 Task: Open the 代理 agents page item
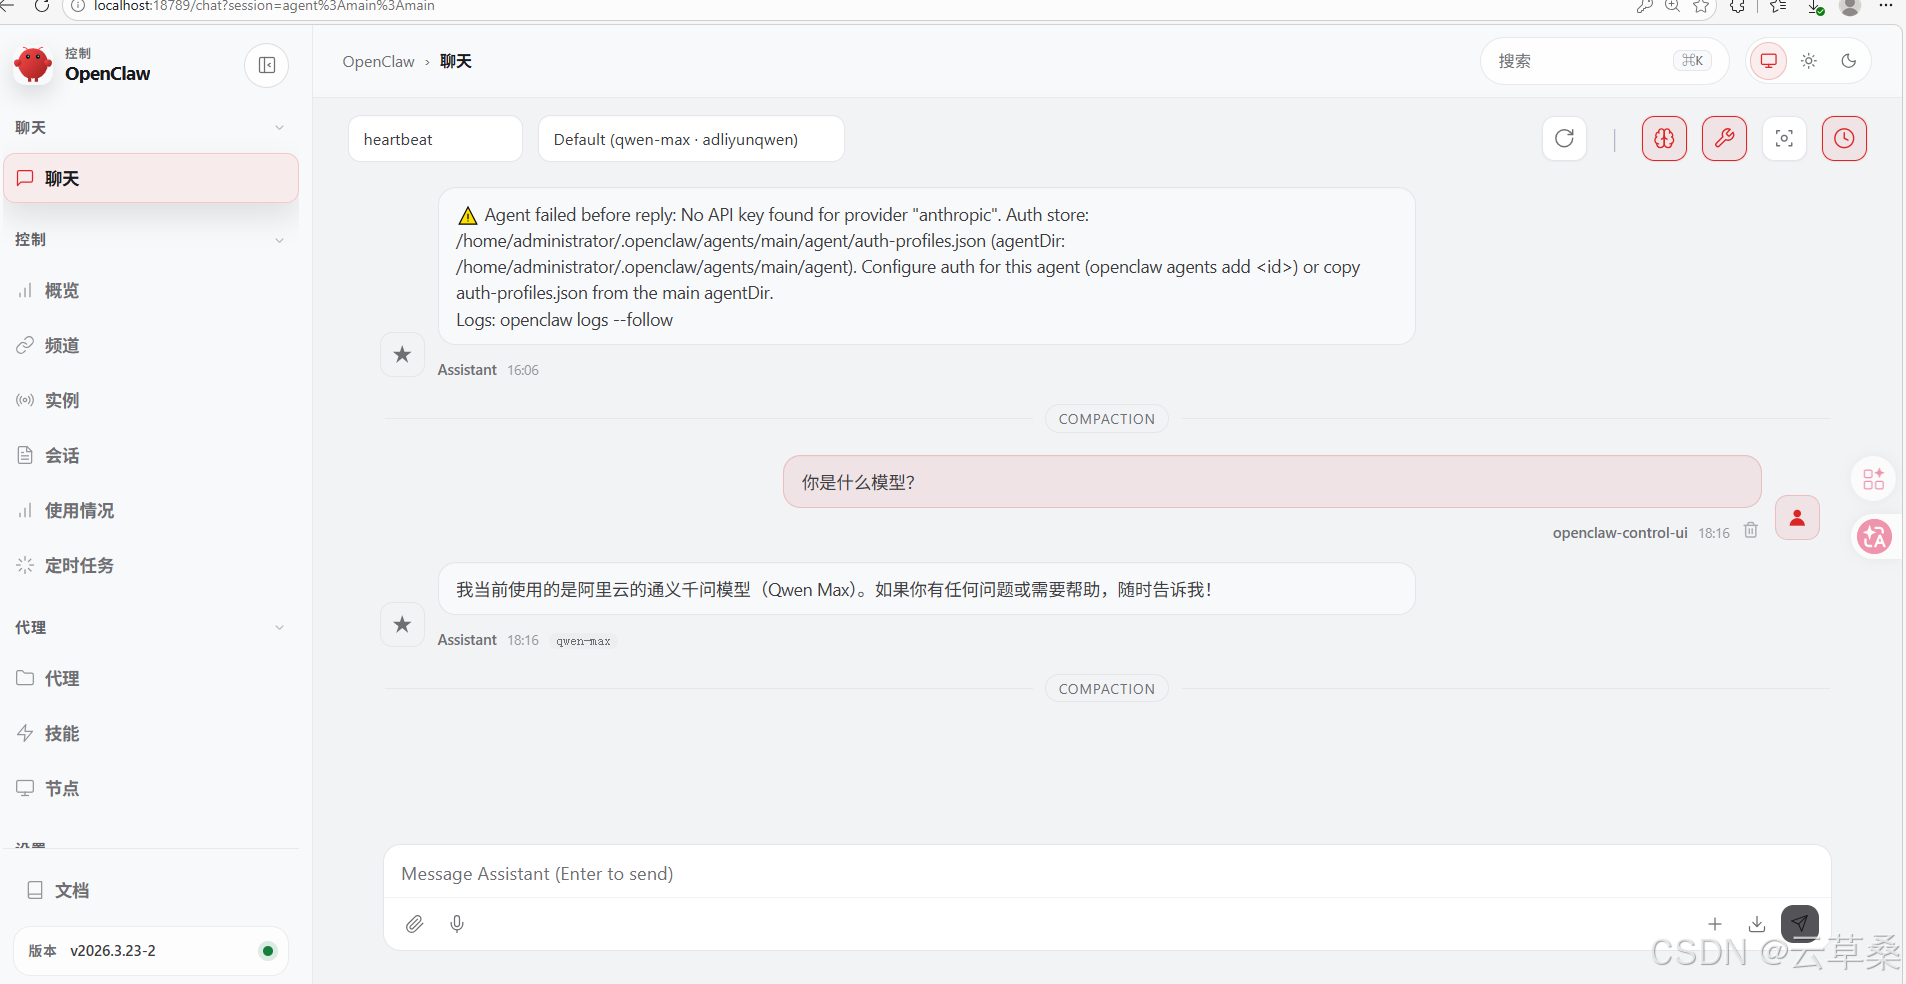pyautogui.click(x=151, y=679)
